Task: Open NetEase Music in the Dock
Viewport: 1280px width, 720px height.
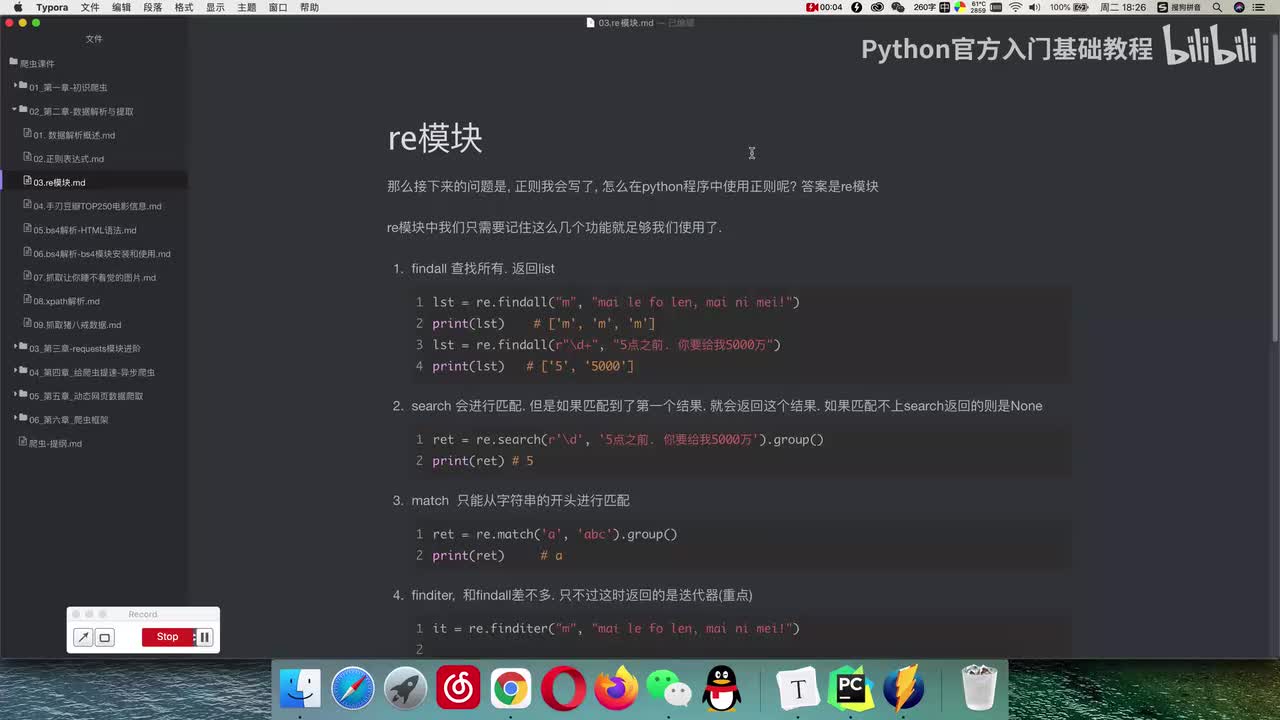Action: point(458,689)
